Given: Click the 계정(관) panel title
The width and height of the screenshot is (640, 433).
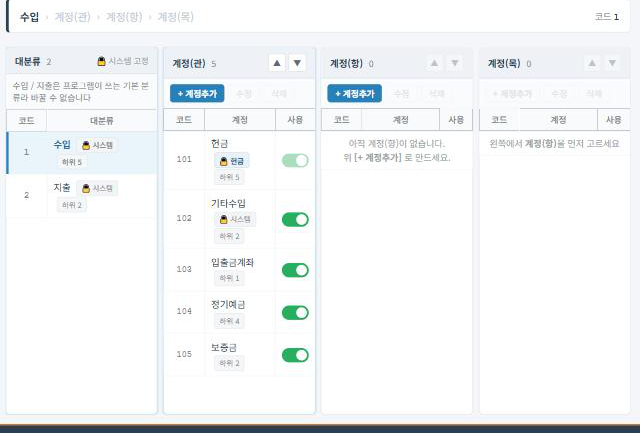Looking at the screenshot, I should (x=189, y=63).
